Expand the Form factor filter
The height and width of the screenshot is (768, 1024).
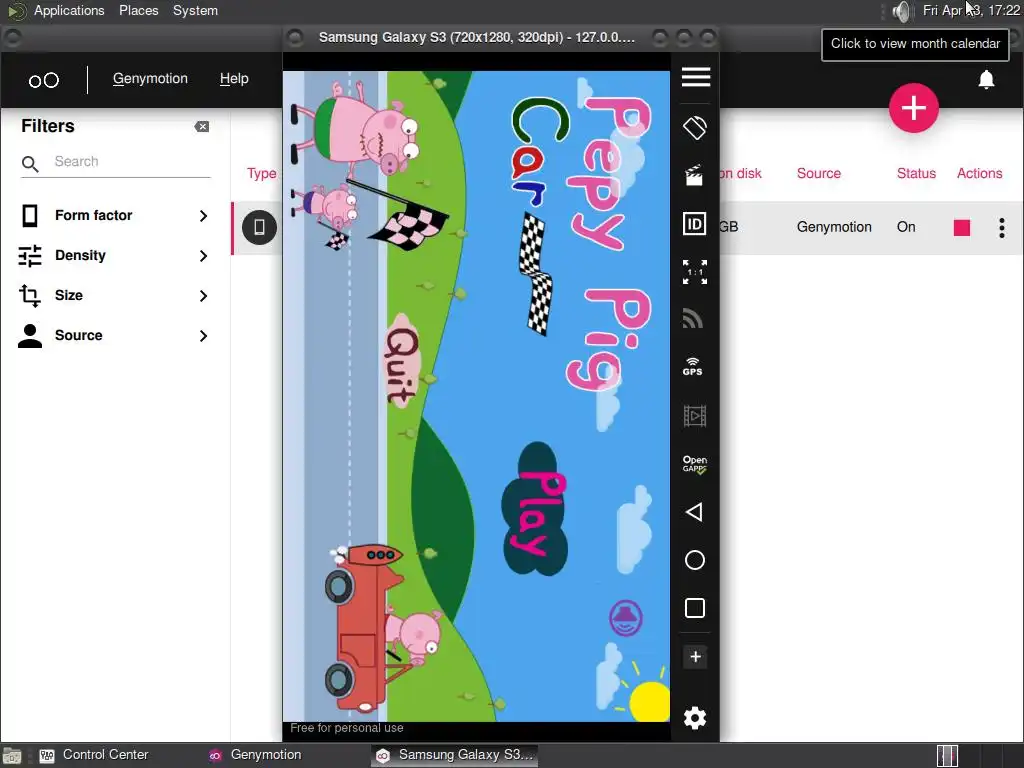click(115, 216)
